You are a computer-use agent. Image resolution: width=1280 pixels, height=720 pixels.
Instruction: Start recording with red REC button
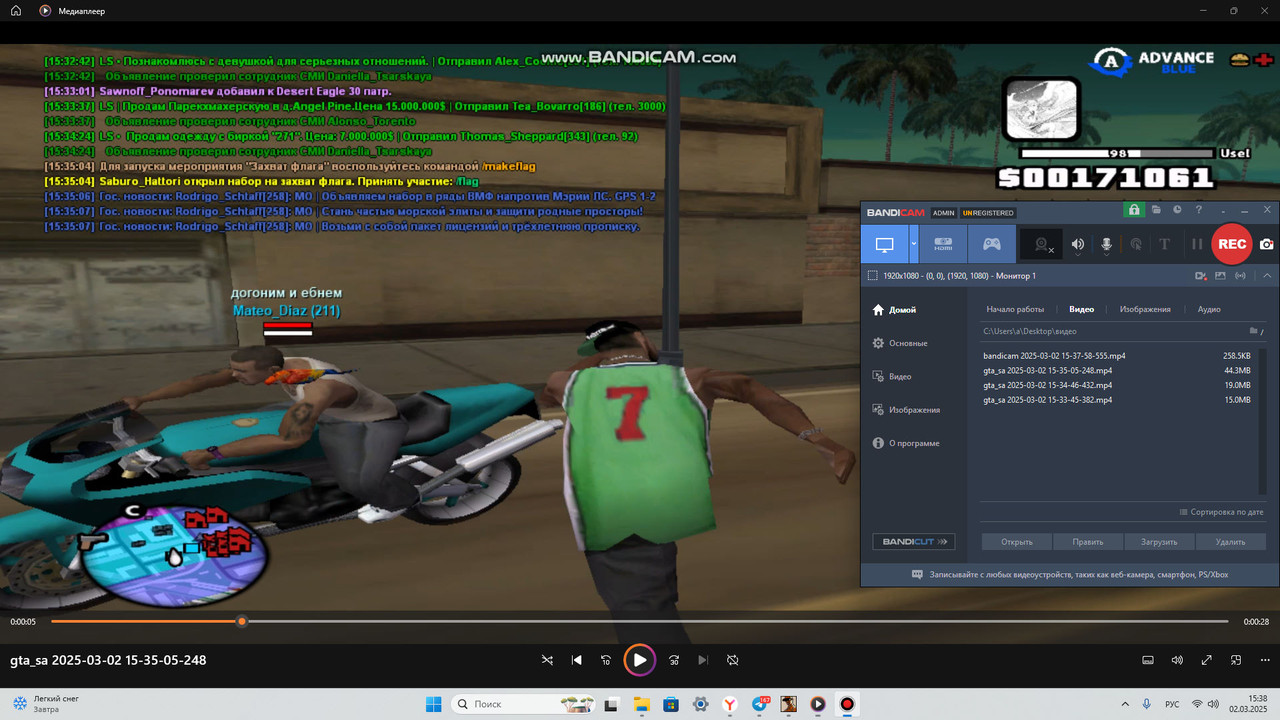[1232, 244]
